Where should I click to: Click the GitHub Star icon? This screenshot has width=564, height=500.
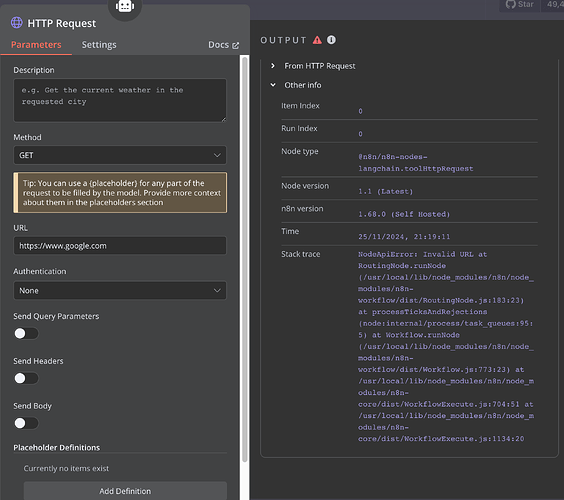click(x=510, y=4)
